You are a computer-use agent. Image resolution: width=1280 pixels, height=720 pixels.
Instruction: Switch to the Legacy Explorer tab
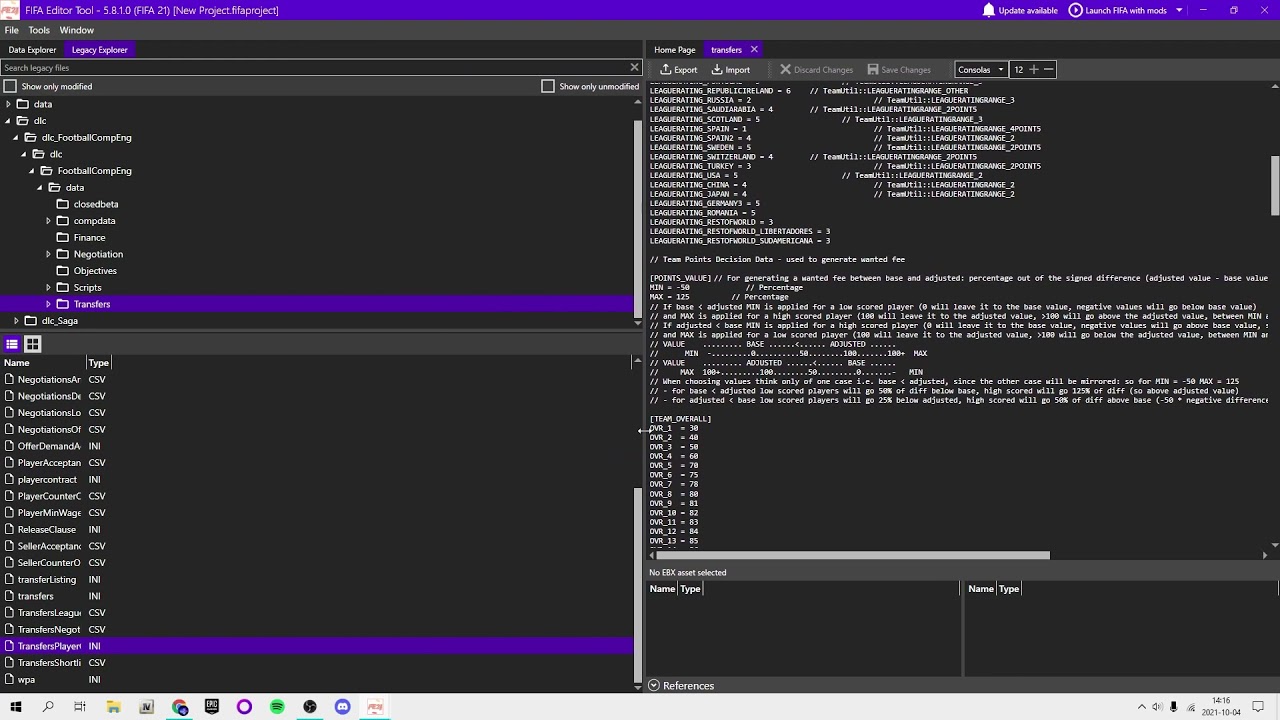point(100,50)
